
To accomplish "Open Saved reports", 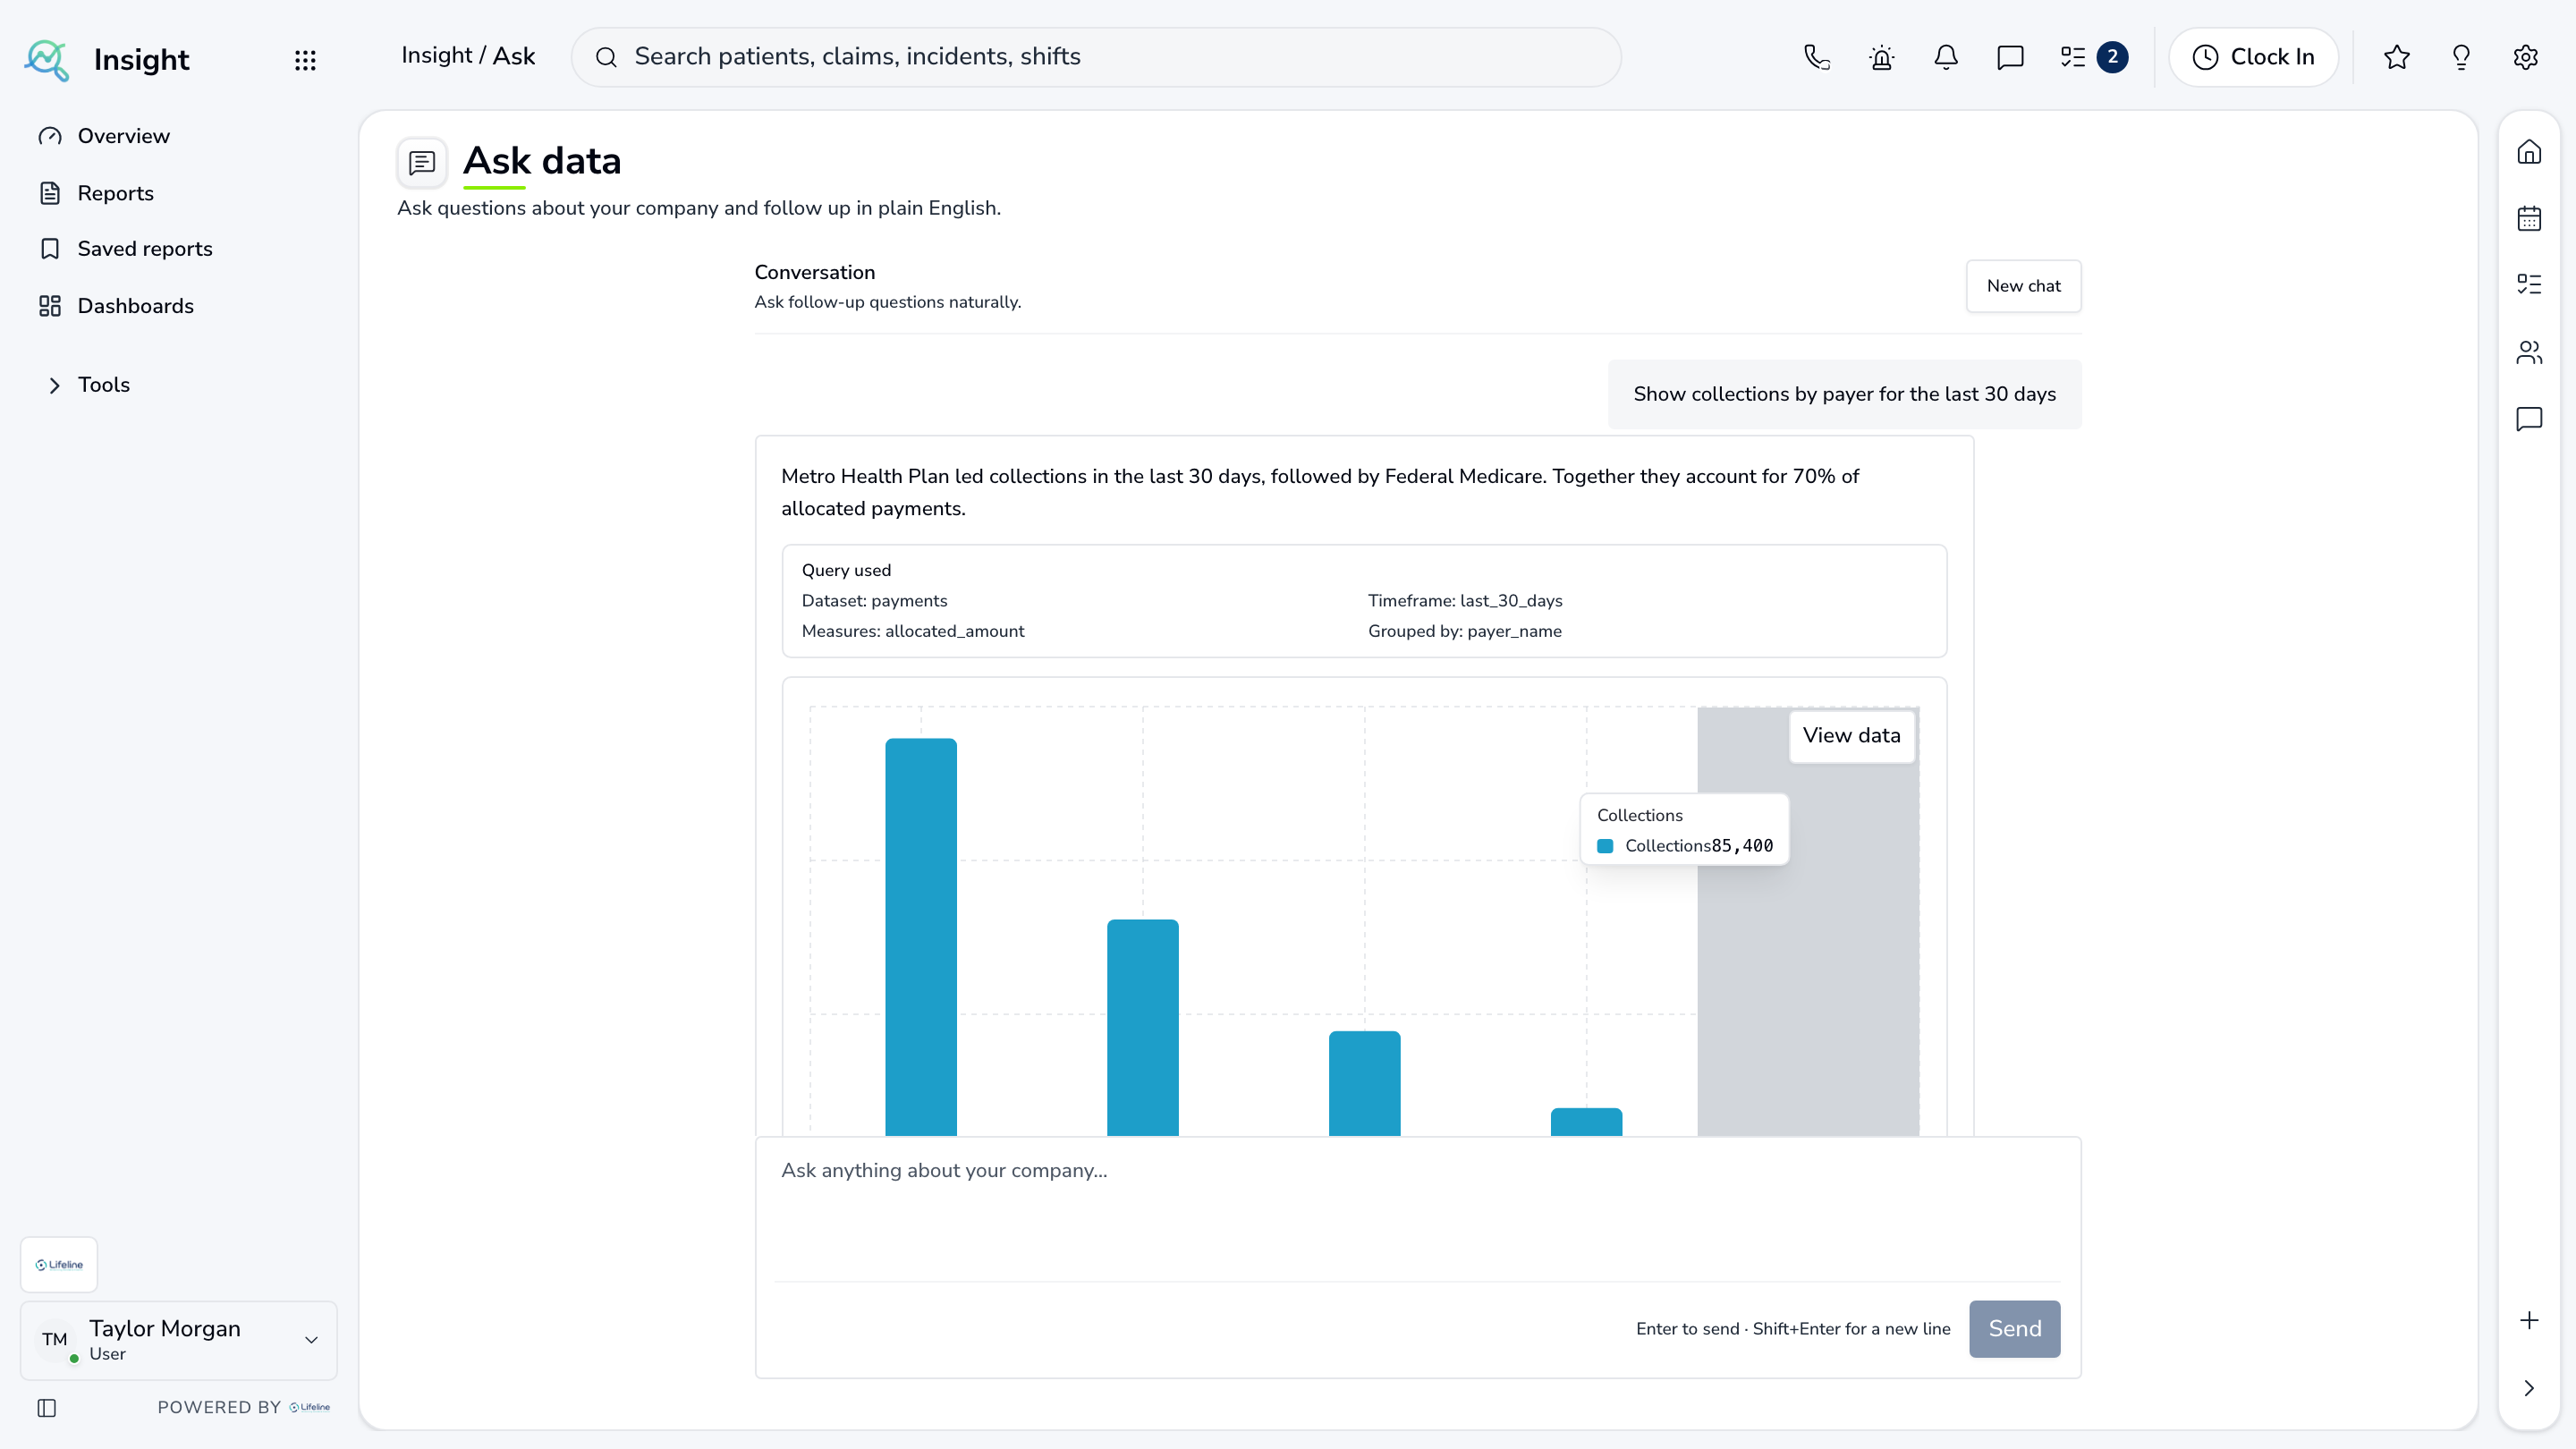I will [x=145, y=249].
